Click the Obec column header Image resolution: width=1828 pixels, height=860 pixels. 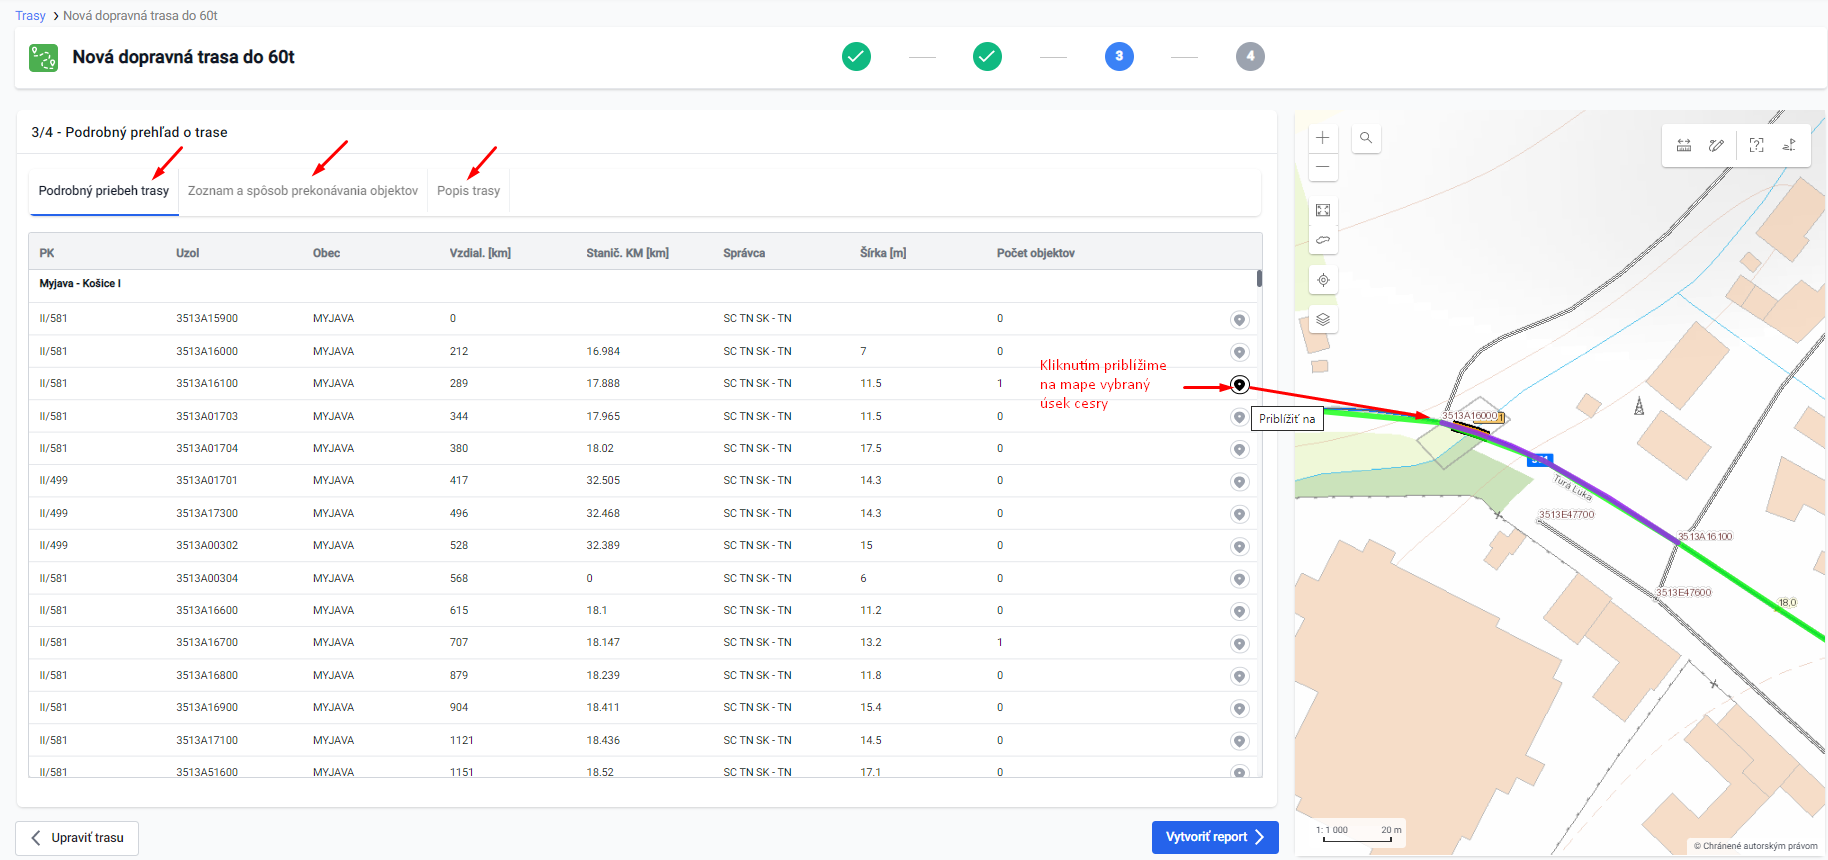point(326,253)
